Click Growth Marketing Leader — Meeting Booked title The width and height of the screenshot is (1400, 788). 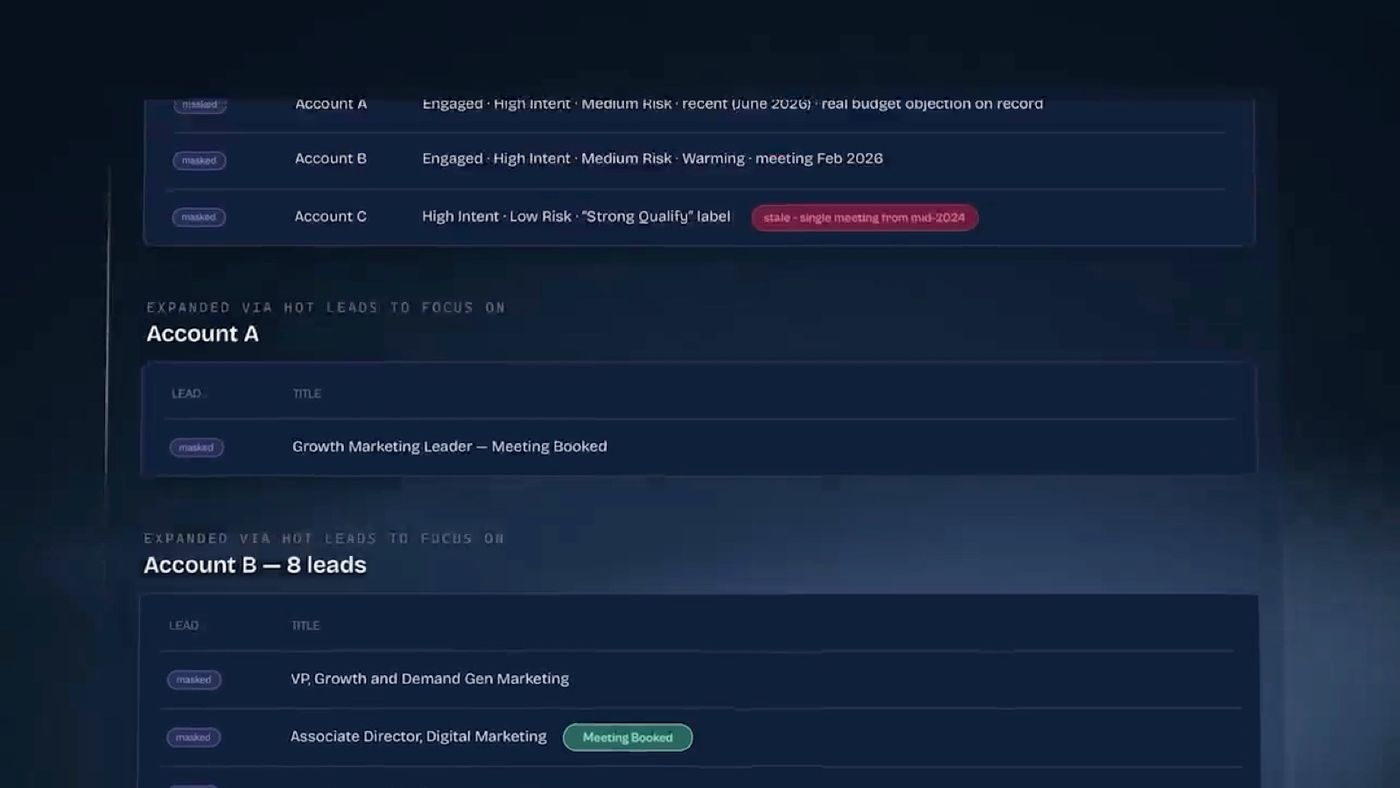point(450,446)
